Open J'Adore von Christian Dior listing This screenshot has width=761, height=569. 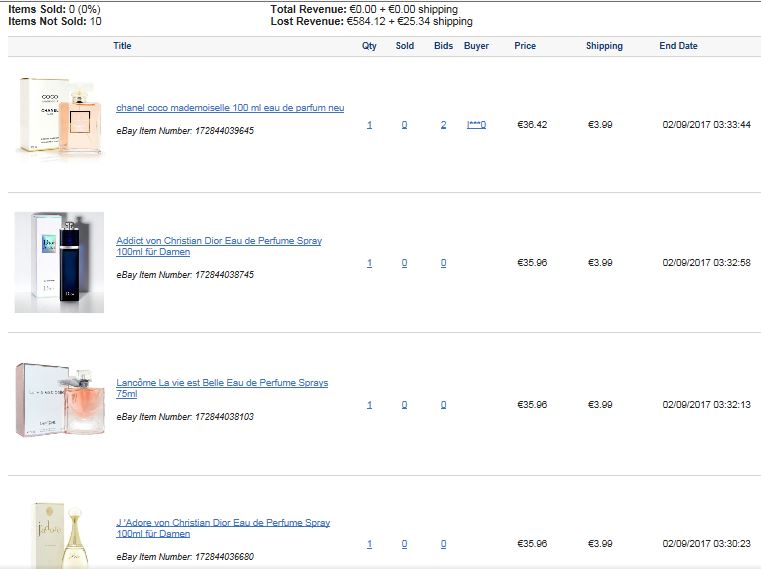coord(223,528)
